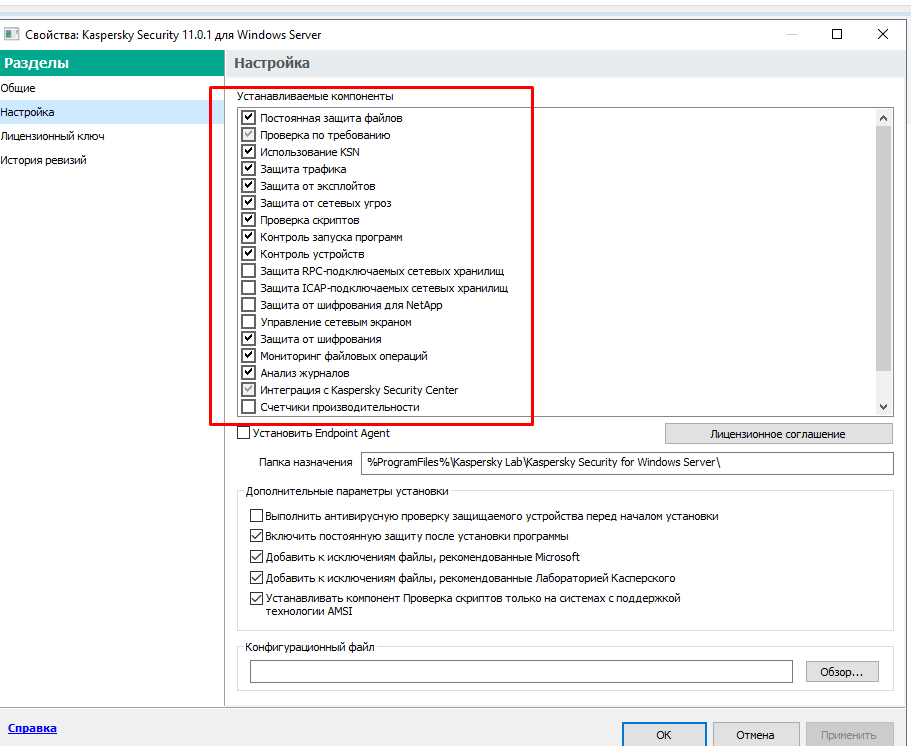Toggle Включить постоянную защиту после установки
The image size is (911, 746).
[256, 536]
